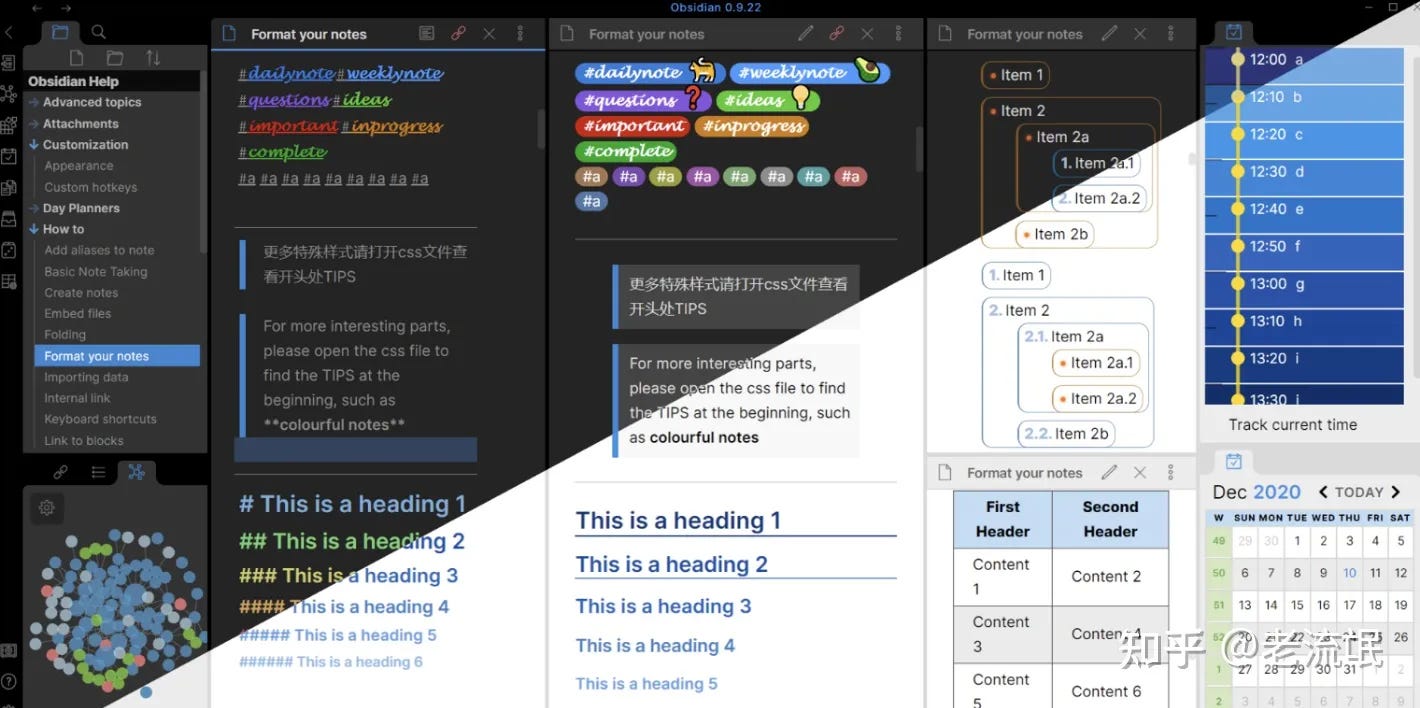Screen dimensions: 1420x708
Task: Open graph view from the left ribbon
Action: [x=9, y=94]
